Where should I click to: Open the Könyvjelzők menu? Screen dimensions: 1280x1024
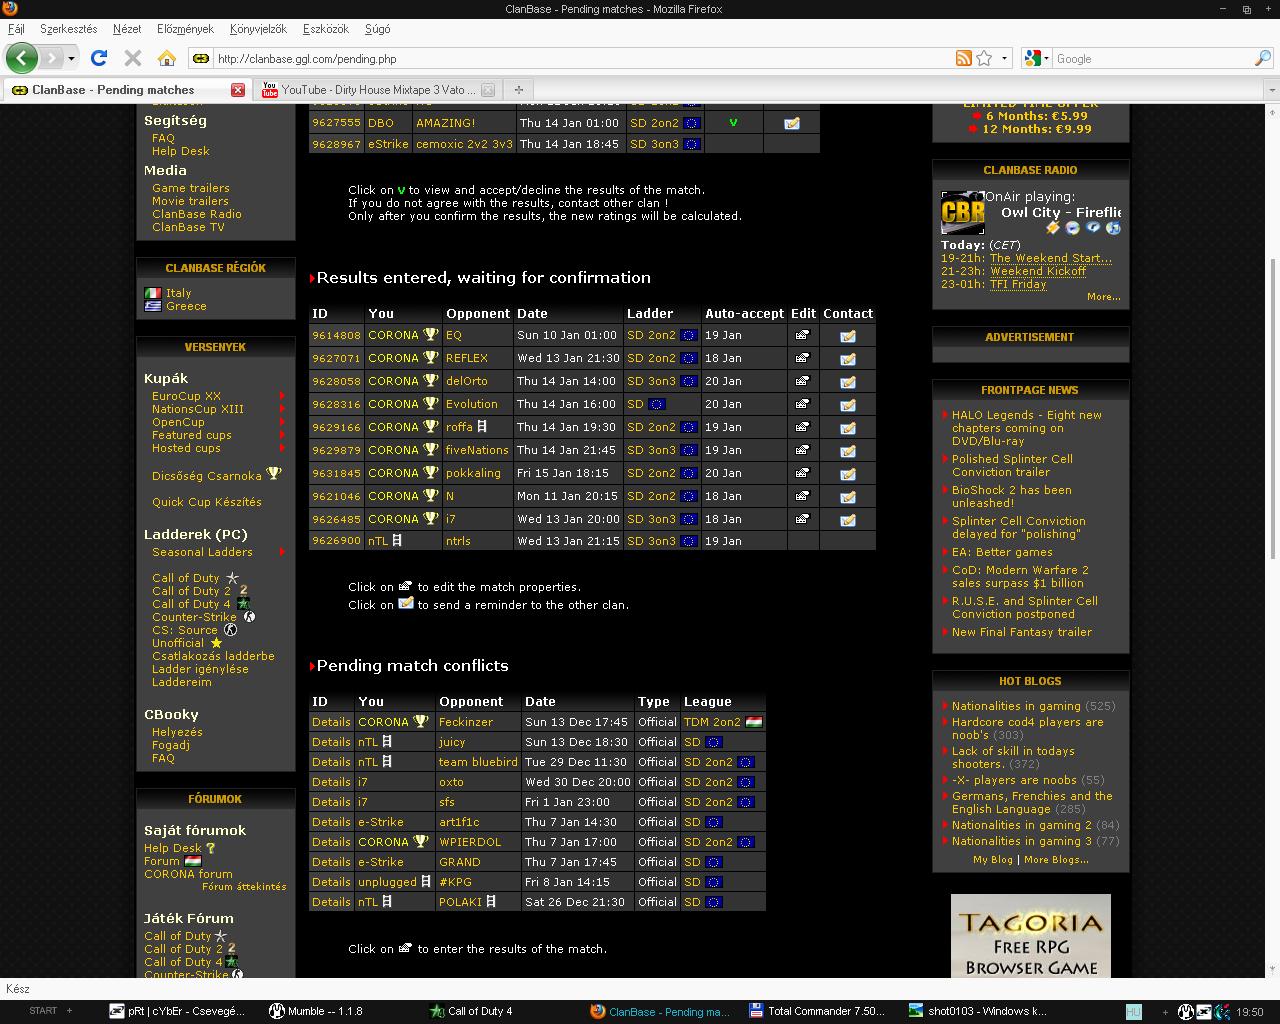[x=258, y=29]
